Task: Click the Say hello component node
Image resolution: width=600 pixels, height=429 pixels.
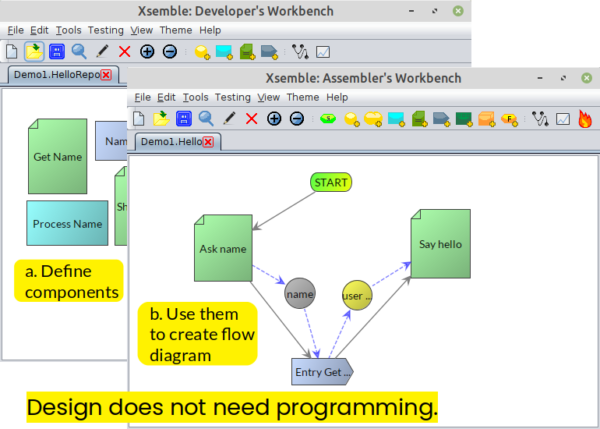Action: click(x=440, y=243)
